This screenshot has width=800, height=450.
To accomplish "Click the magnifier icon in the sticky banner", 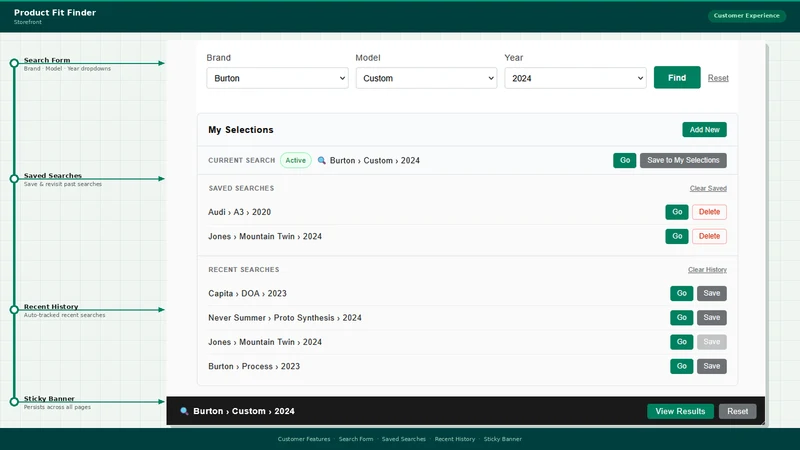I will pos(184,411).
